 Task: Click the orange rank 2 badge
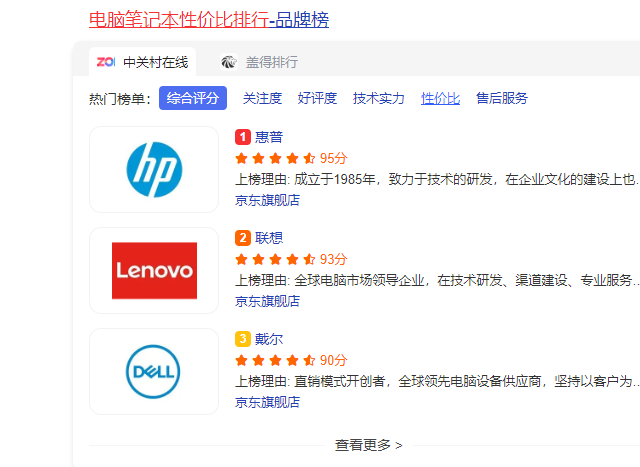[x=242, y=238]
